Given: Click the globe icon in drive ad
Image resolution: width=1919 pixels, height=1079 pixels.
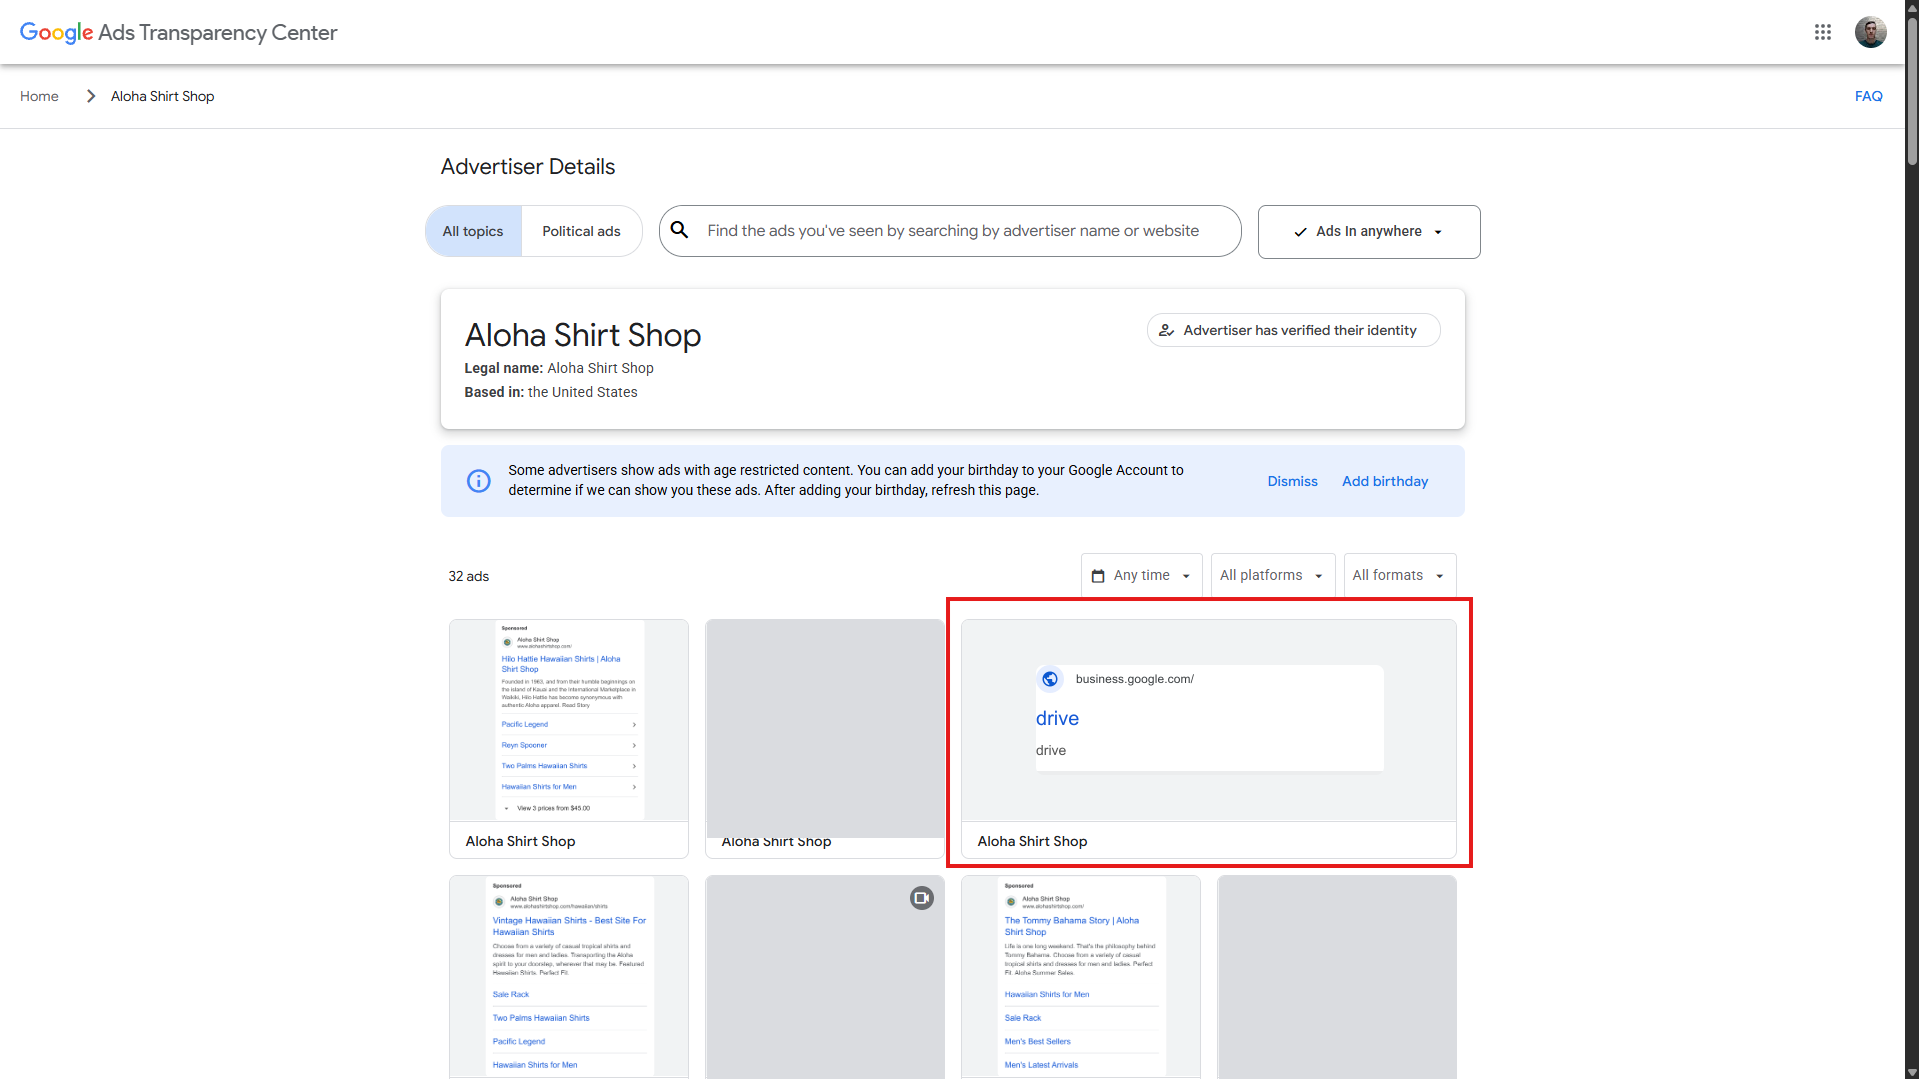Looking at the screenshot, I should click(x=1050, y=679).
